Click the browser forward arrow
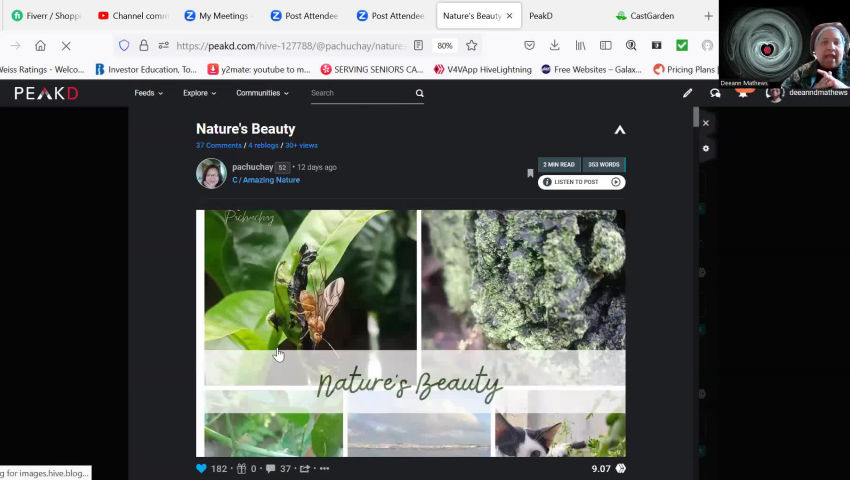 point(15,46)
